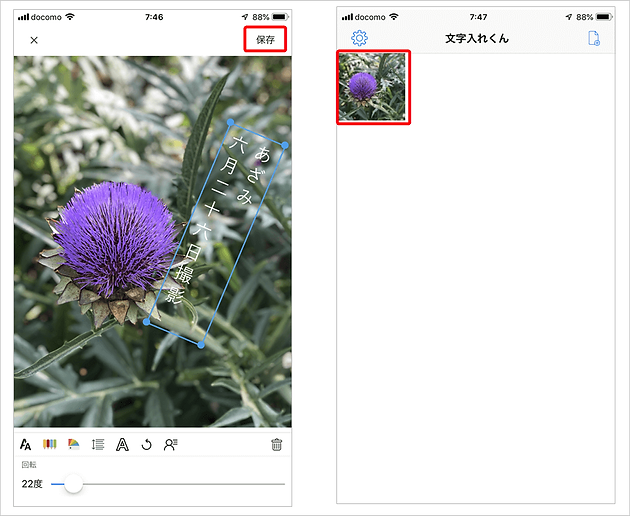Screen dimensions: 630x516
Task: Click the 文字入れくん title
Action: point(477,39)
